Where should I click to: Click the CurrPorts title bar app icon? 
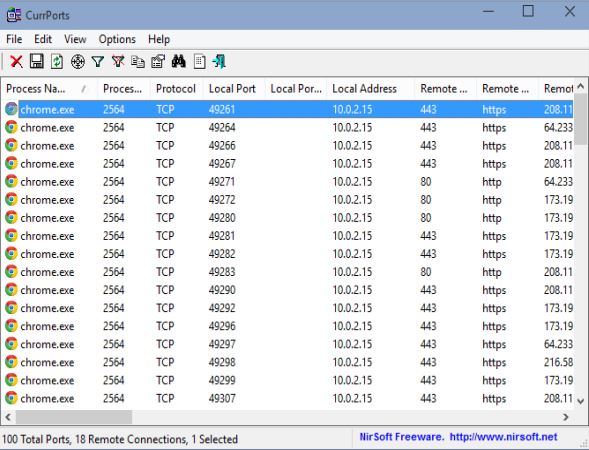click(14, 15)
